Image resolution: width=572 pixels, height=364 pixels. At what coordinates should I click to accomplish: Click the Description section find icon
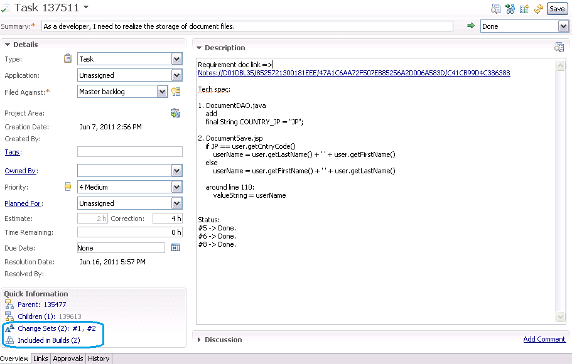click(x=559, y=47)
